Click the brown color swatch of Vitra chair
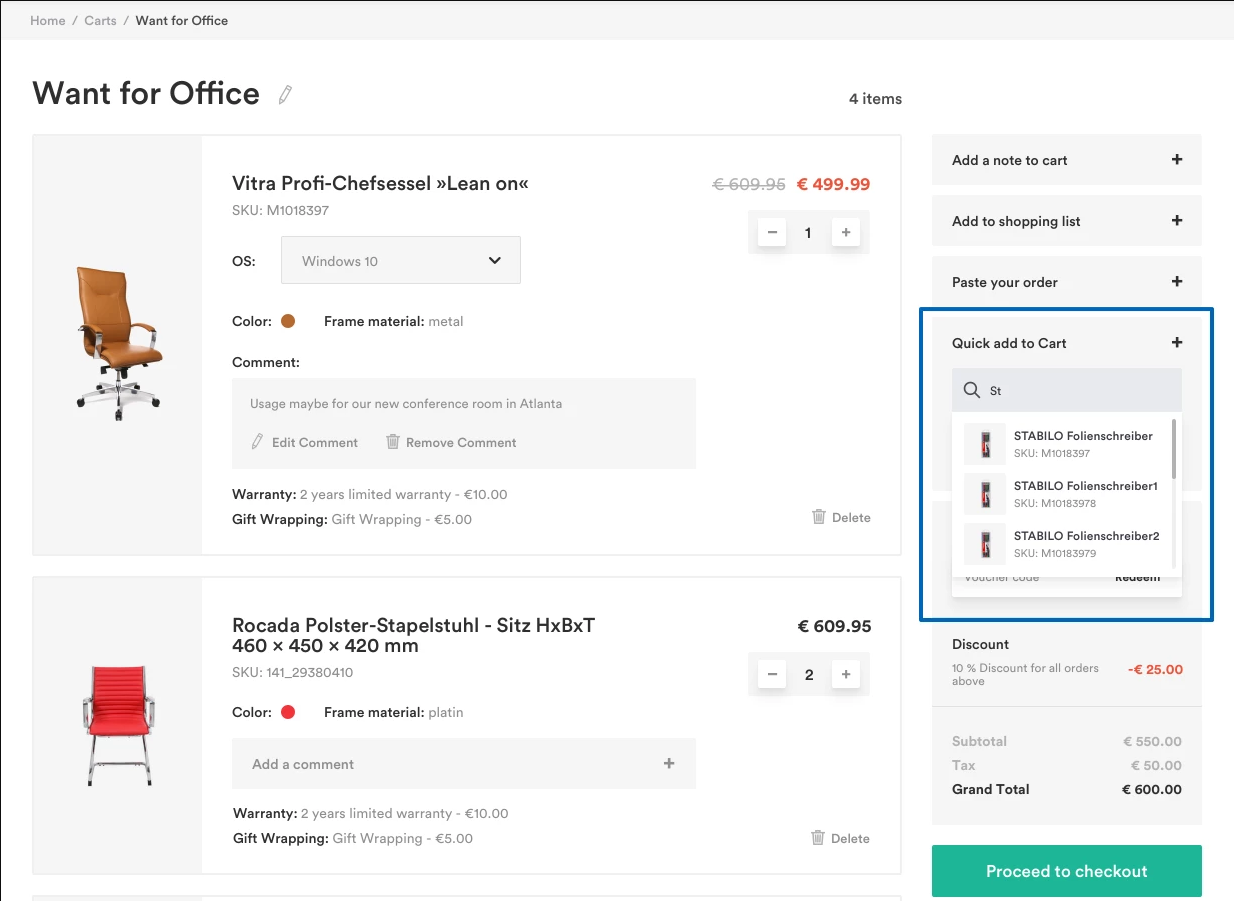The image size is (1234, 901). pos(288,321)
